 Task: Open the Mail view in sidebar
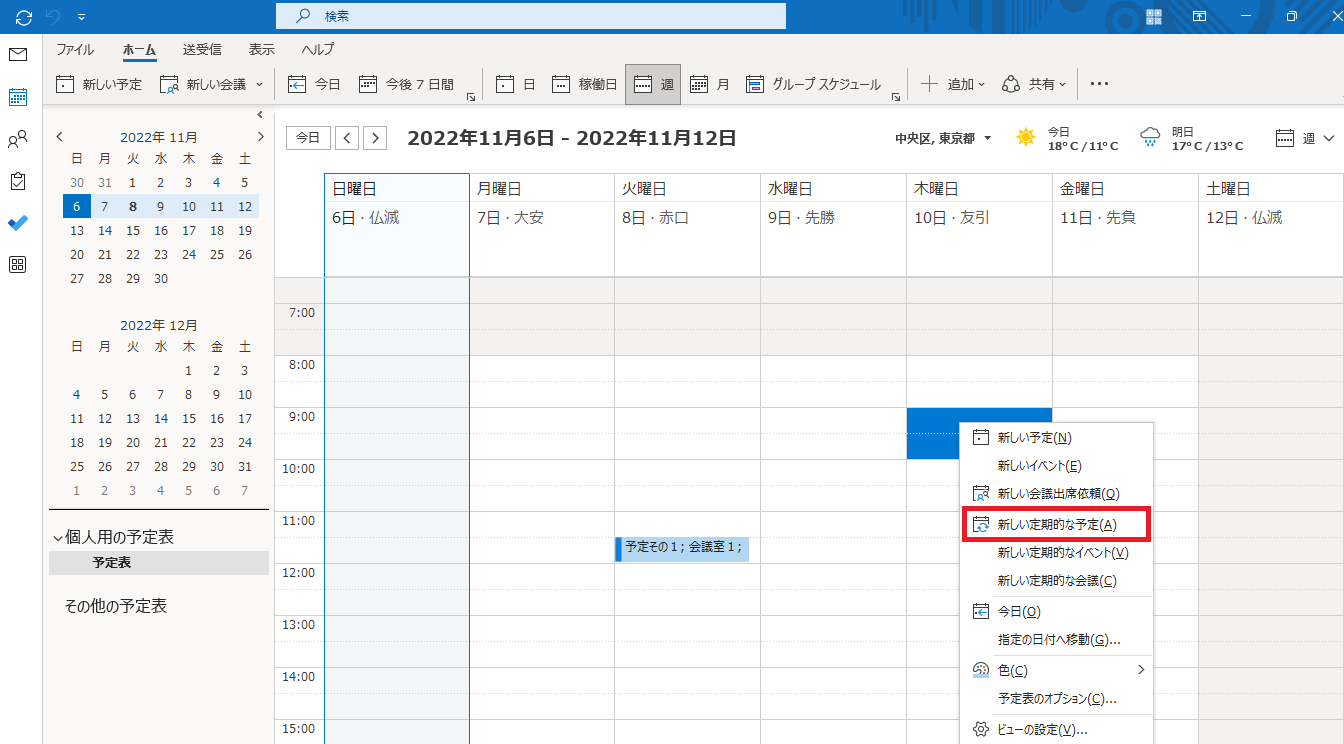[x=18, y=55]
